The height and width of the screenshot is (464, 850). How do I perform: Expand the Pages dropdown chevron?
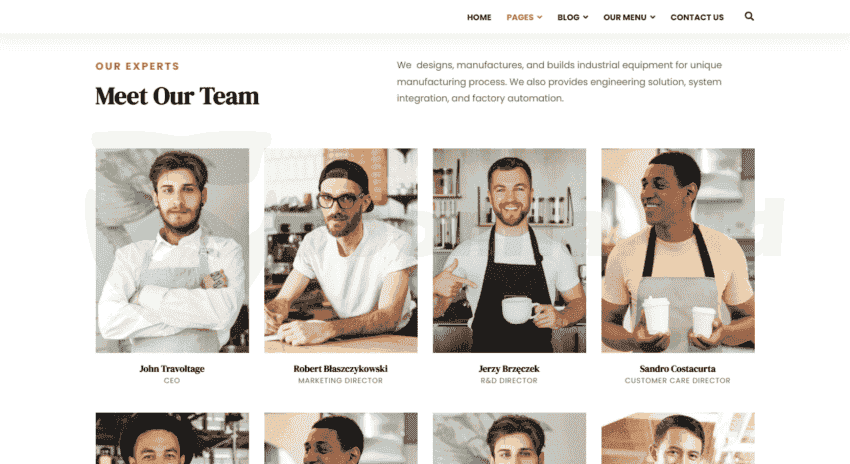539,17
